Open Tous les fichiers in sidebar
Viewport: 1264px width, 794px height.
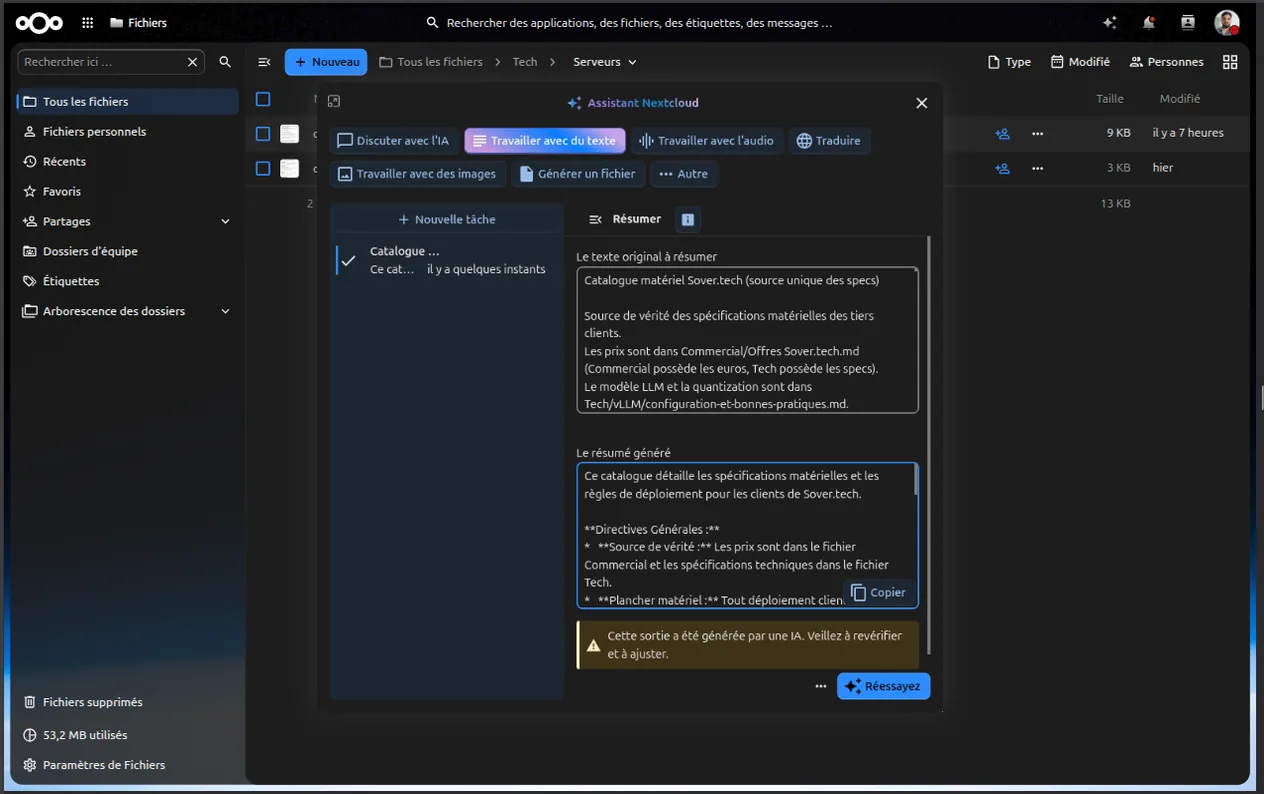[127, 101]
